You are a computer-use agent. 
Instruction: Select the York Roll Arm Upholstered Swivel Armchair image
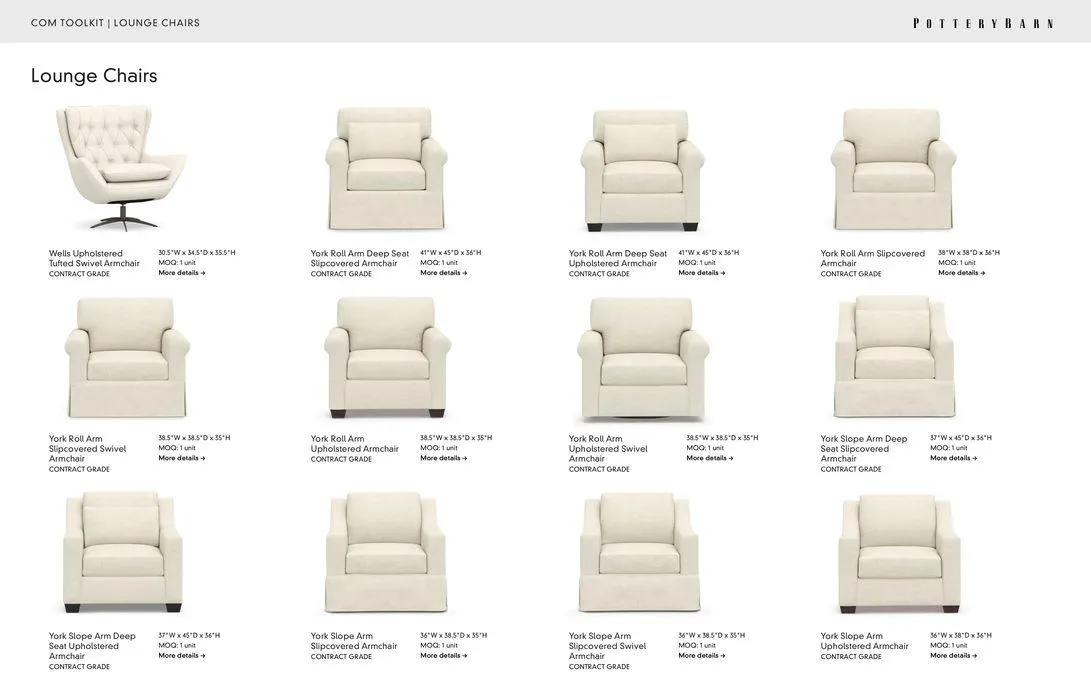pos(642,359)
